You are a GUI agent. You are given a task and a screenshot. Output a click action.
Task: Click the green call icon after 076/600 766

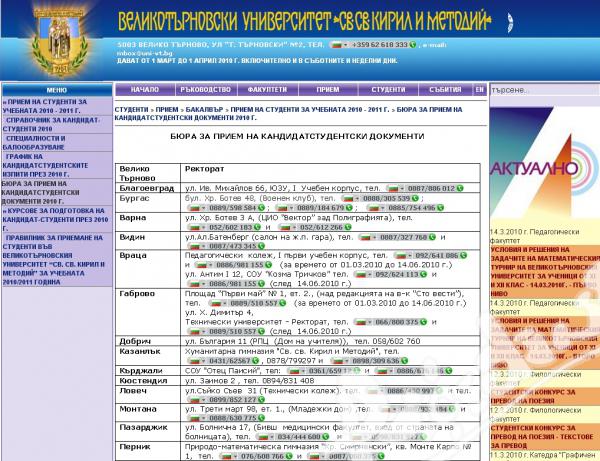[x=289, y=456]
